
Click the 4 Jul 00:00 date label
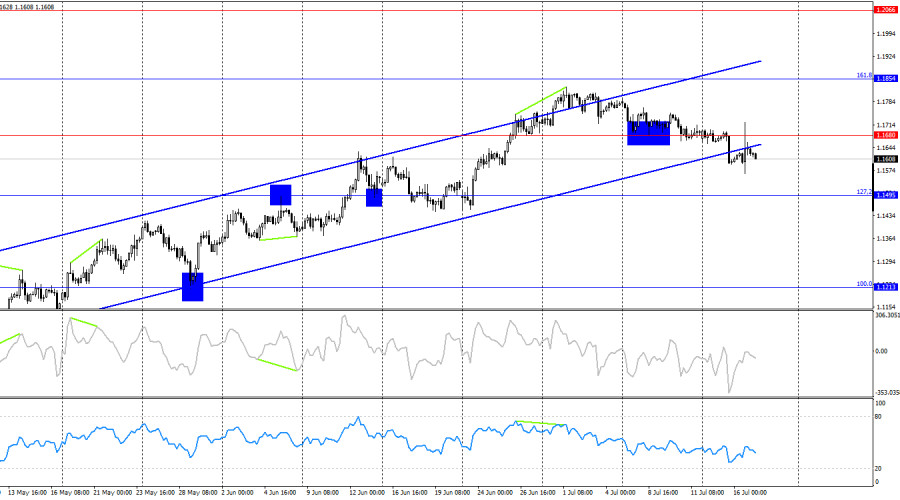(x=620, y=493)
